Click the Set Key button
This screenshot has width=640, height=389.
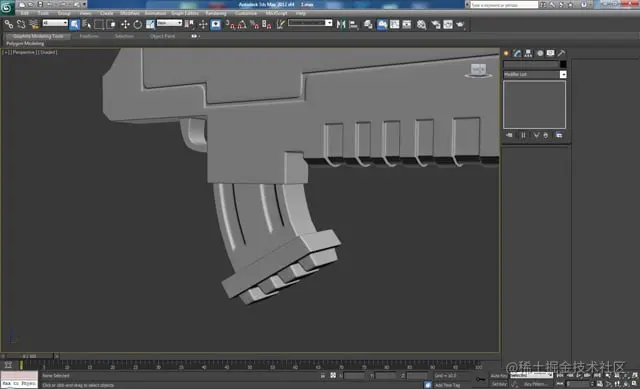click(x=499, y=384)
